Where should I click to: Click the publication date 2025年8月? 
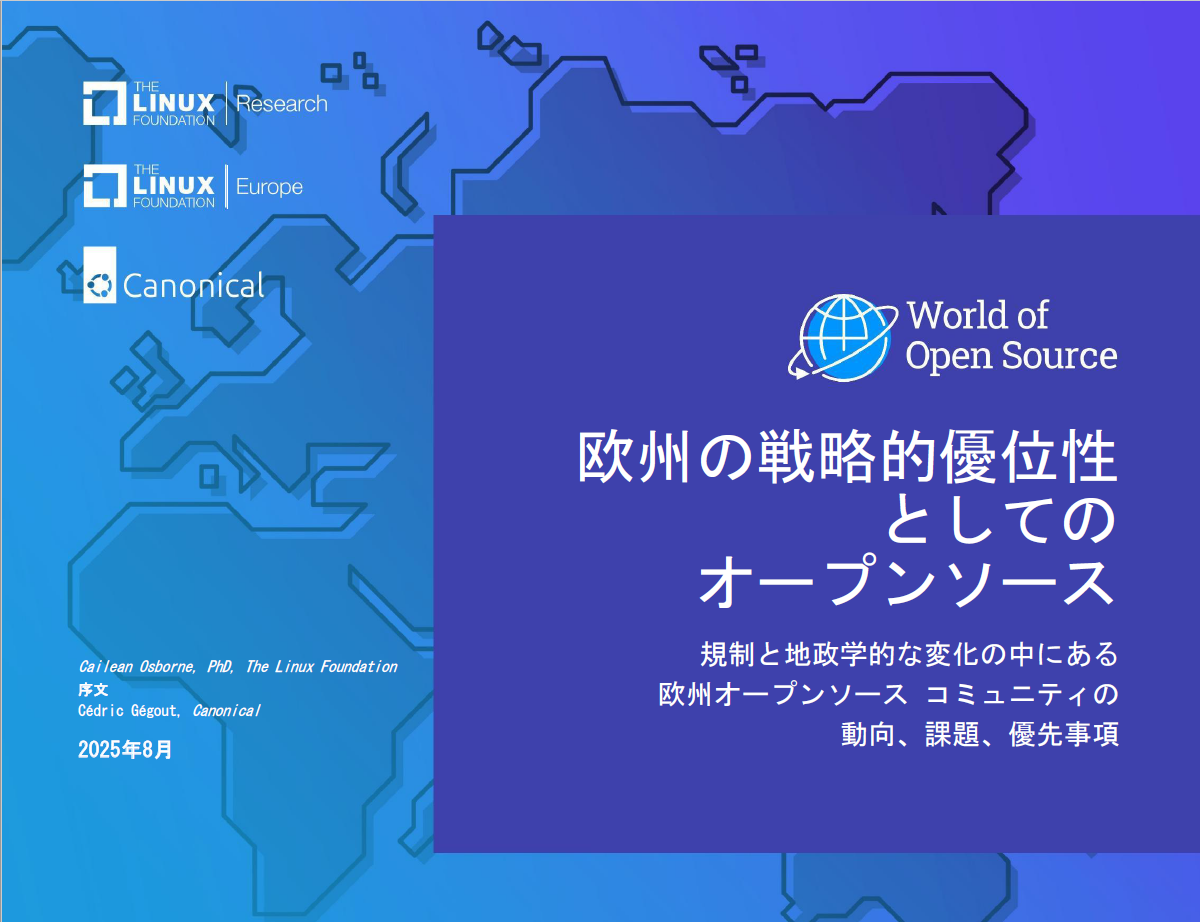click(x=123, y=747)
